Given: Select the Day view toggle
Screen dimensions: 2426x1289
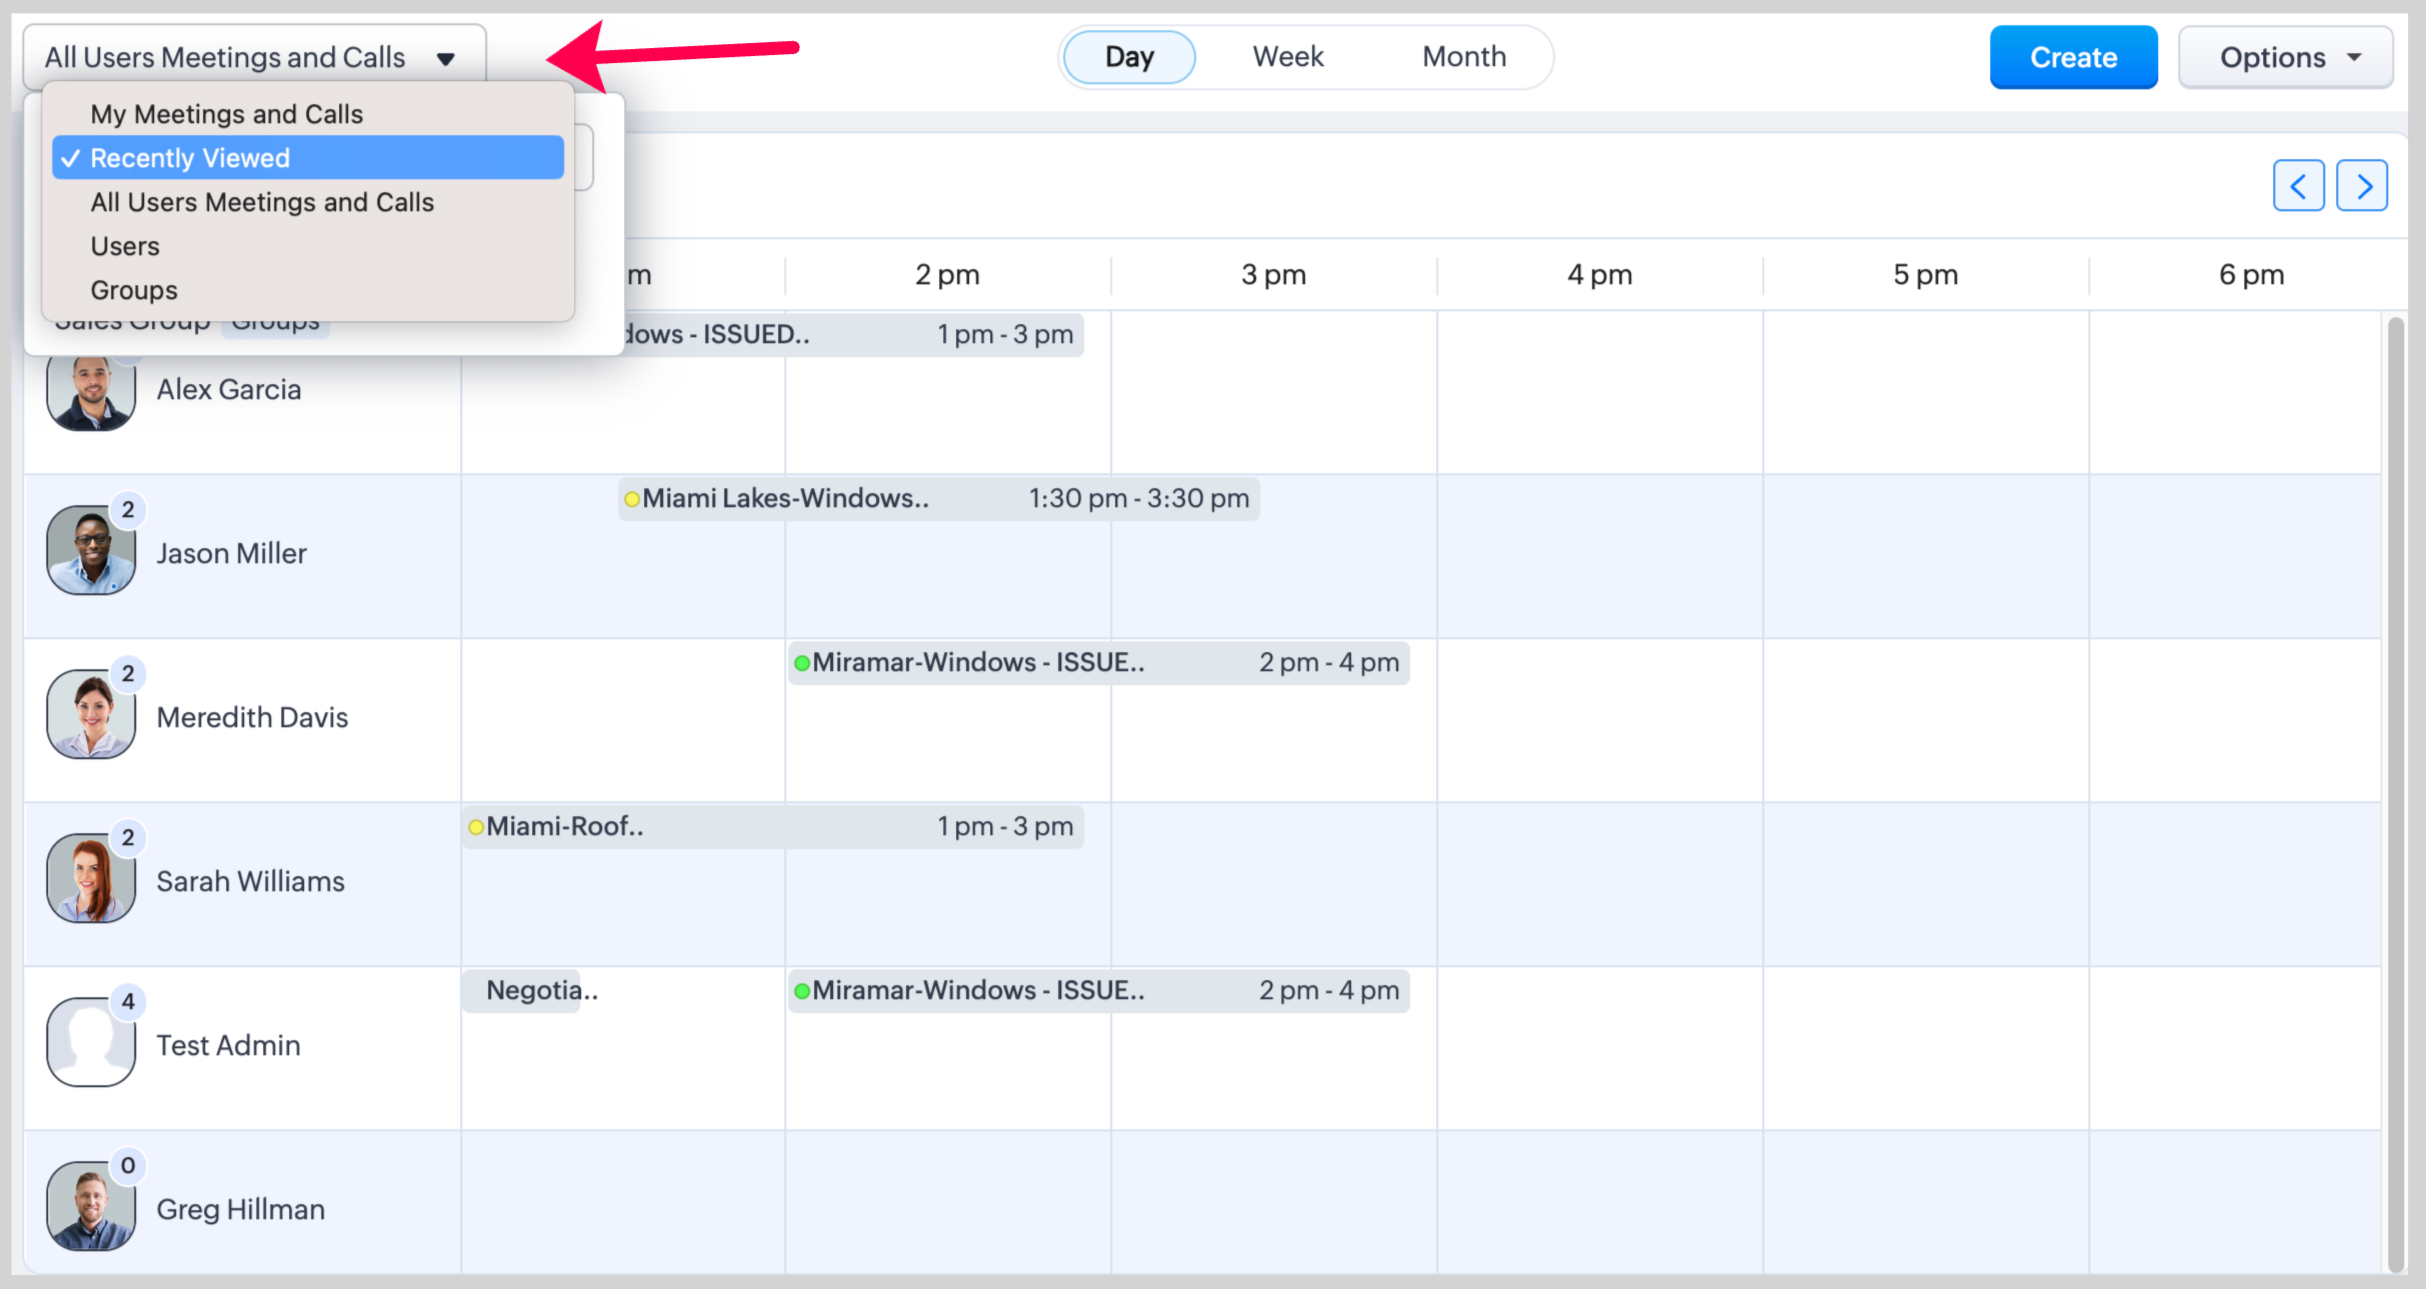Looking at the screenshot, I should (x=1129, y=57).
